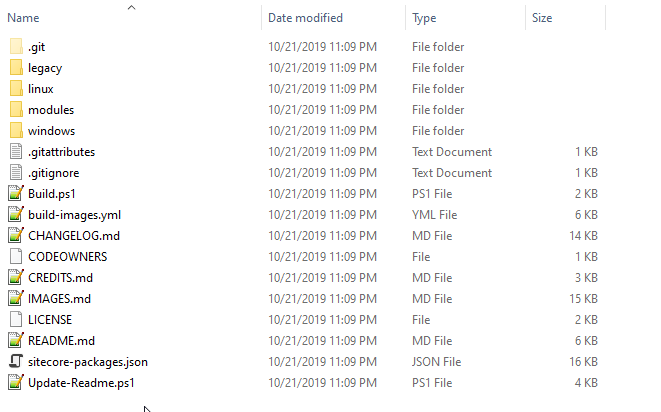This screenshot has height=412, width=661.
Task: Click the README.md file icon
Action: pyautogui.click(x=16, y=340)
